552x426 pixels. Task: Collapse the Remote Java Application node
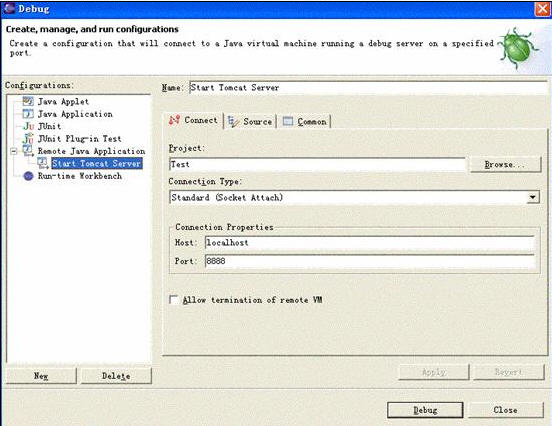coord(13,151)
